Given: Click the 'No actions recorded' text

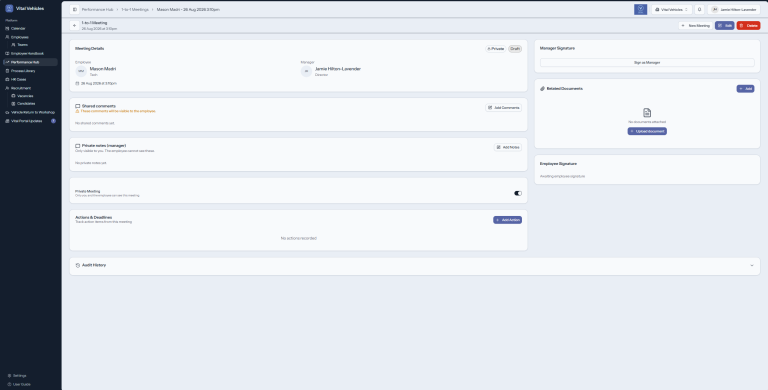Looking at the screenshot, I should pos(299,238).
